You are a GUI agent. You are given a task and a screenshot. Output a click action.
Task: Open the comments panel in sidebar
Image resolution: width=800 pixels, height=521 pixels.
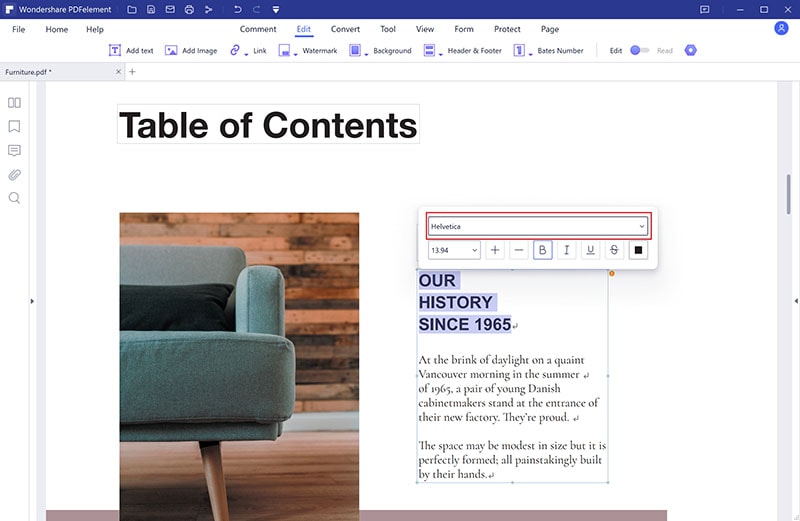14,150
